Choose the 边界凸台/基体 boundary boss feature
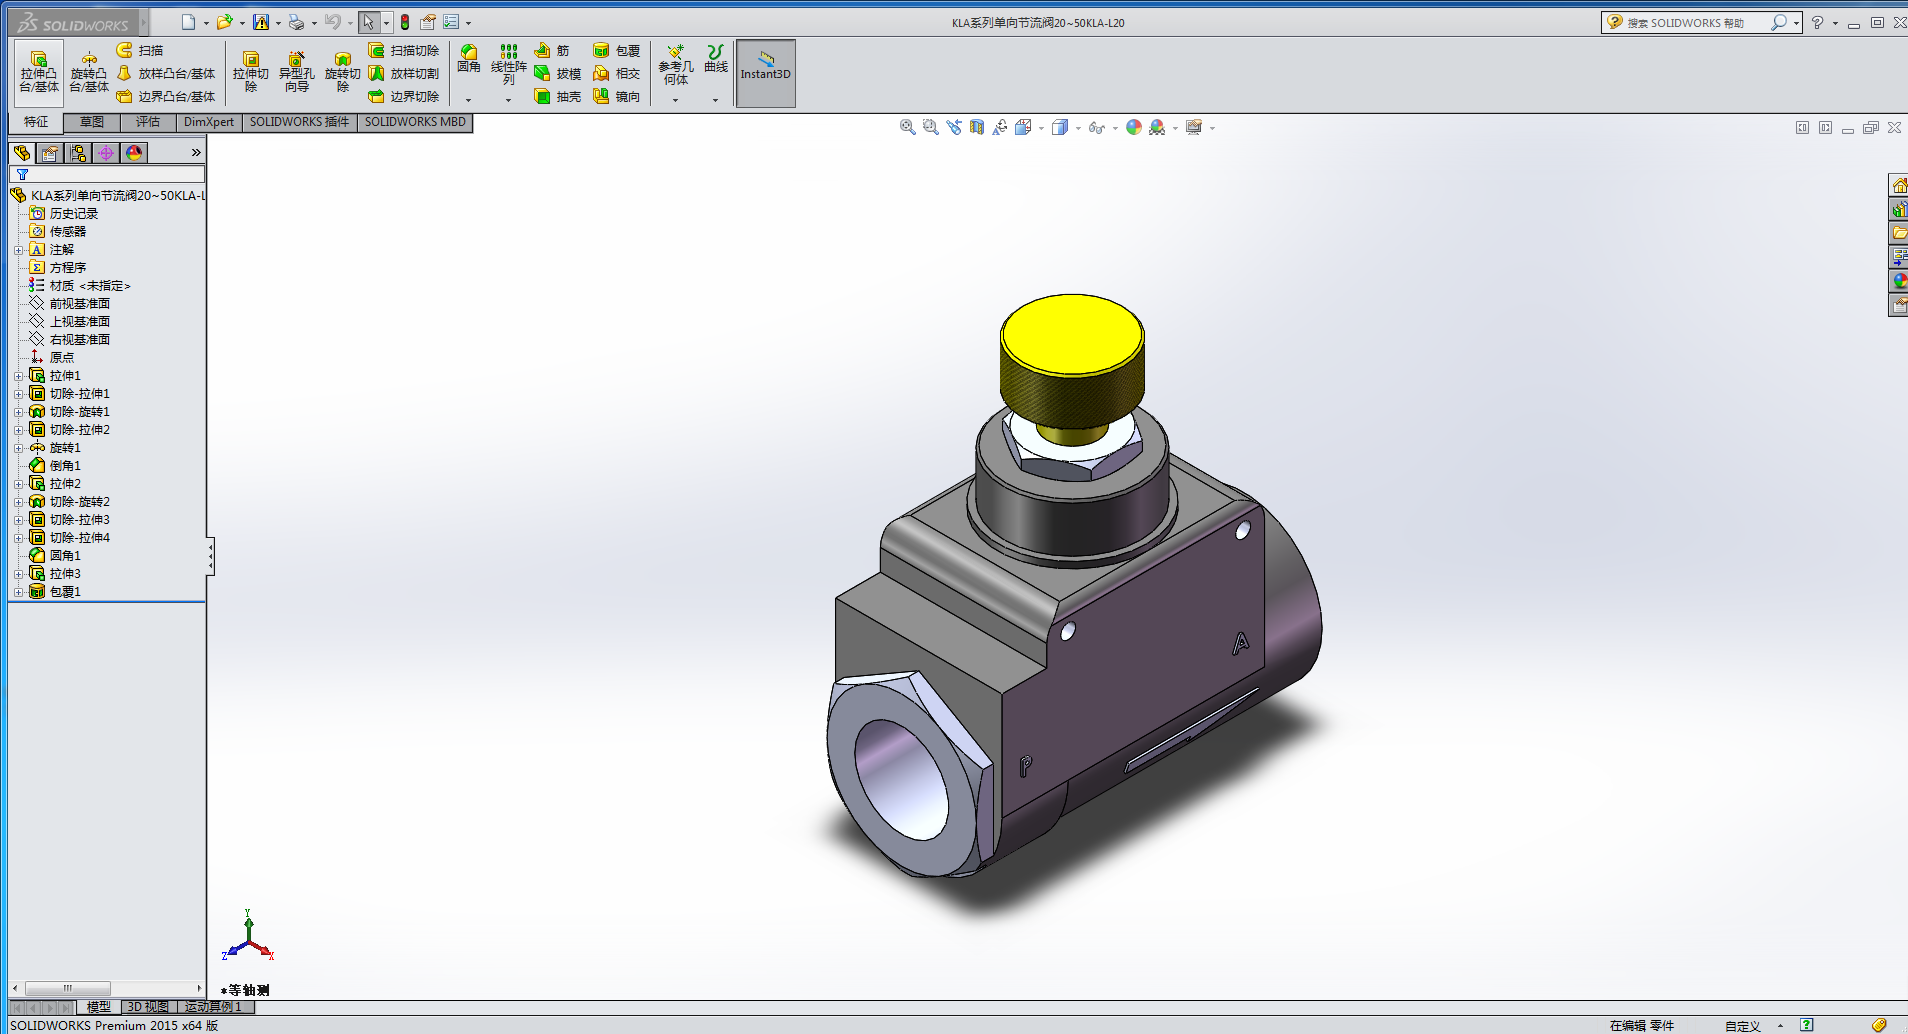 (x=166, y=96)
